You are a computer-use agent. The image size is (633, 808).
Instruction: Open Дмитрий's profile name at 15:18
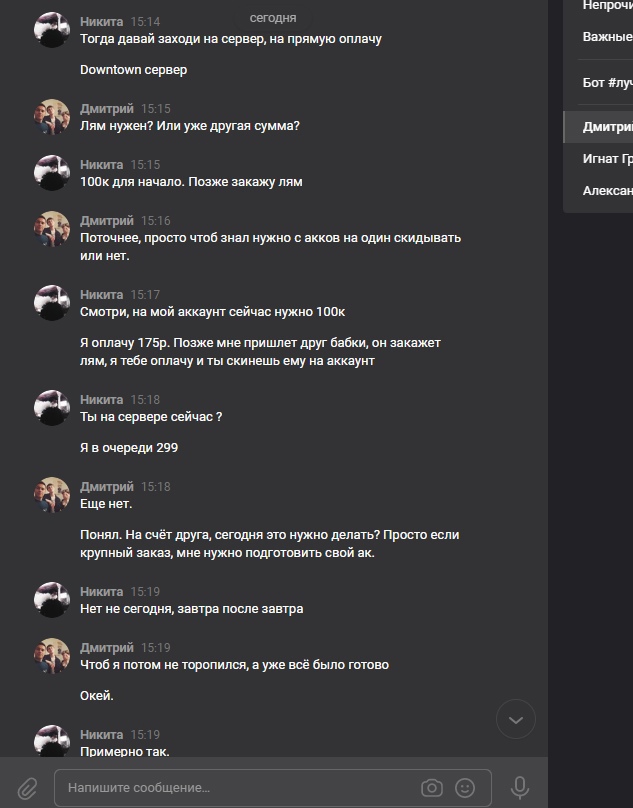pos(107,486)
